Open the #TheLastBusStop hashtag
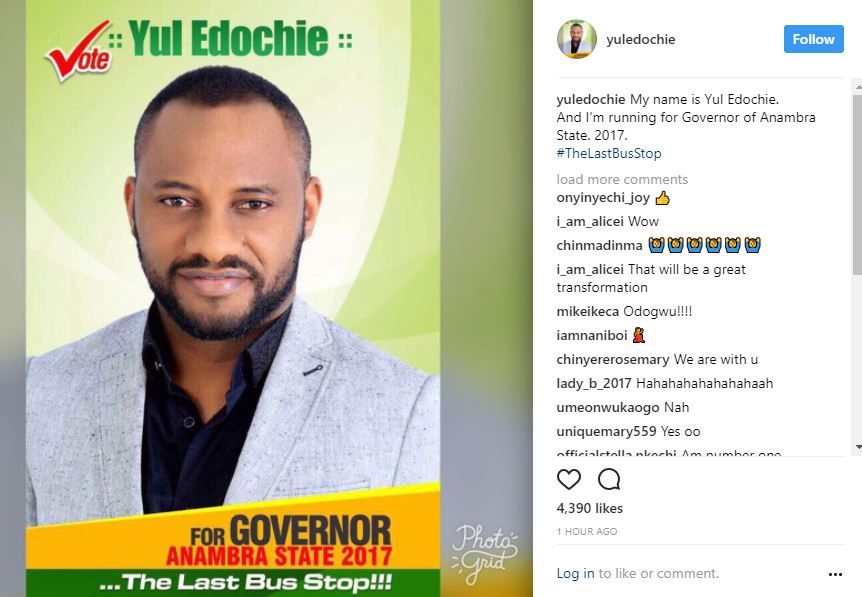 [609, 153]
